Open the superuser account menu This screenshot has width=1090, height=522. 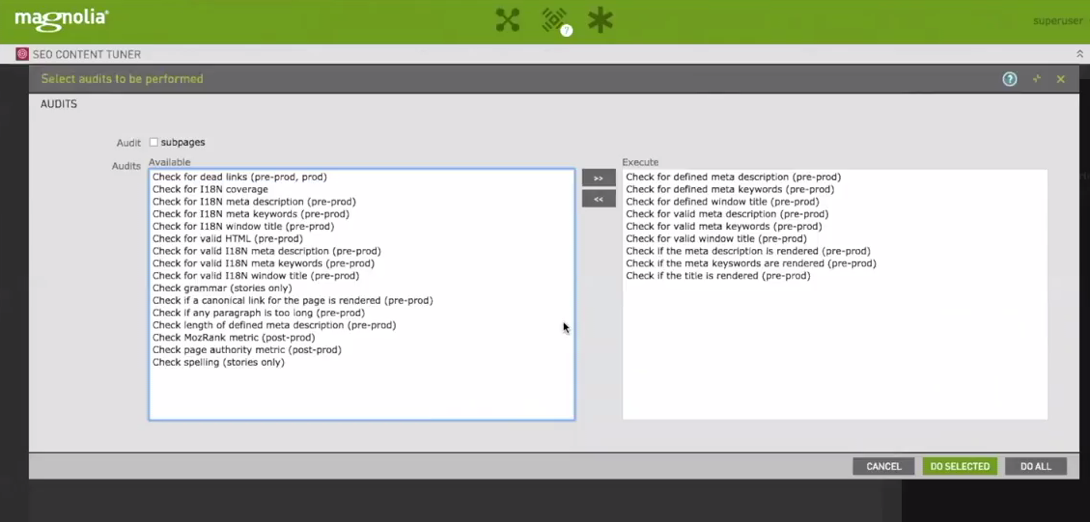coord(1057,21)
